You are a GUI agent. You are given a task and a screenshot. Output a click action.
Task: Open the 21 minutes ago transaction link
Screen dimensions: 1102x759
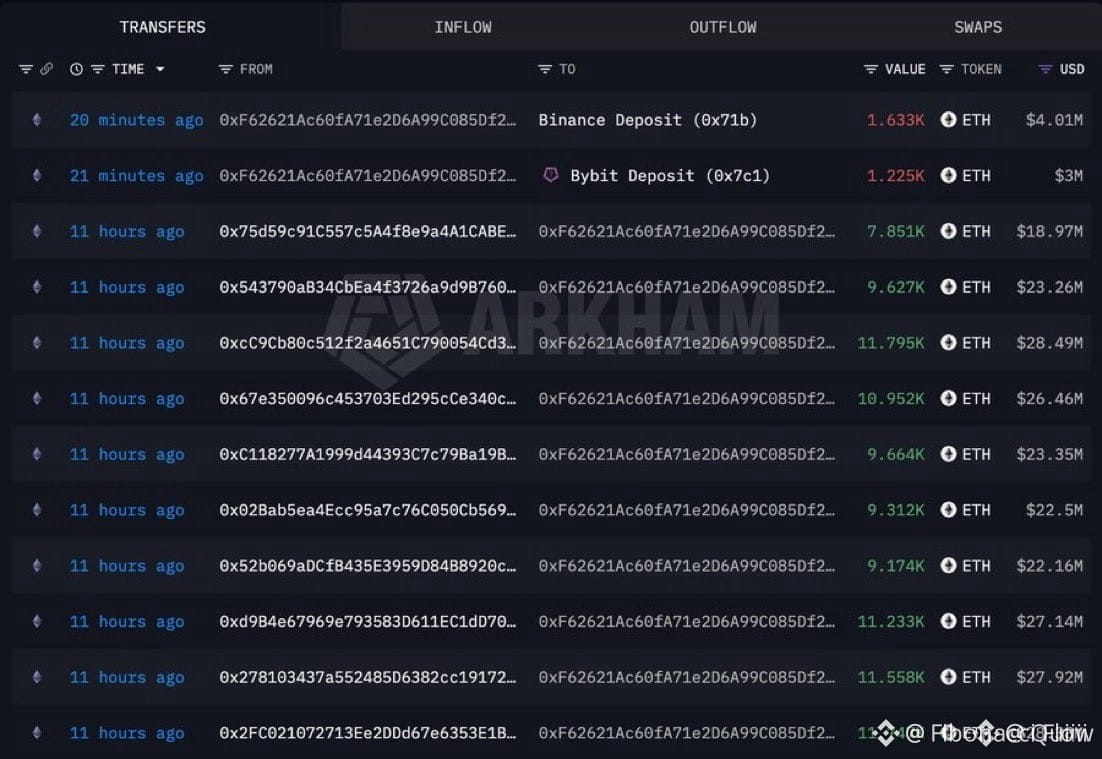(136, 176)
